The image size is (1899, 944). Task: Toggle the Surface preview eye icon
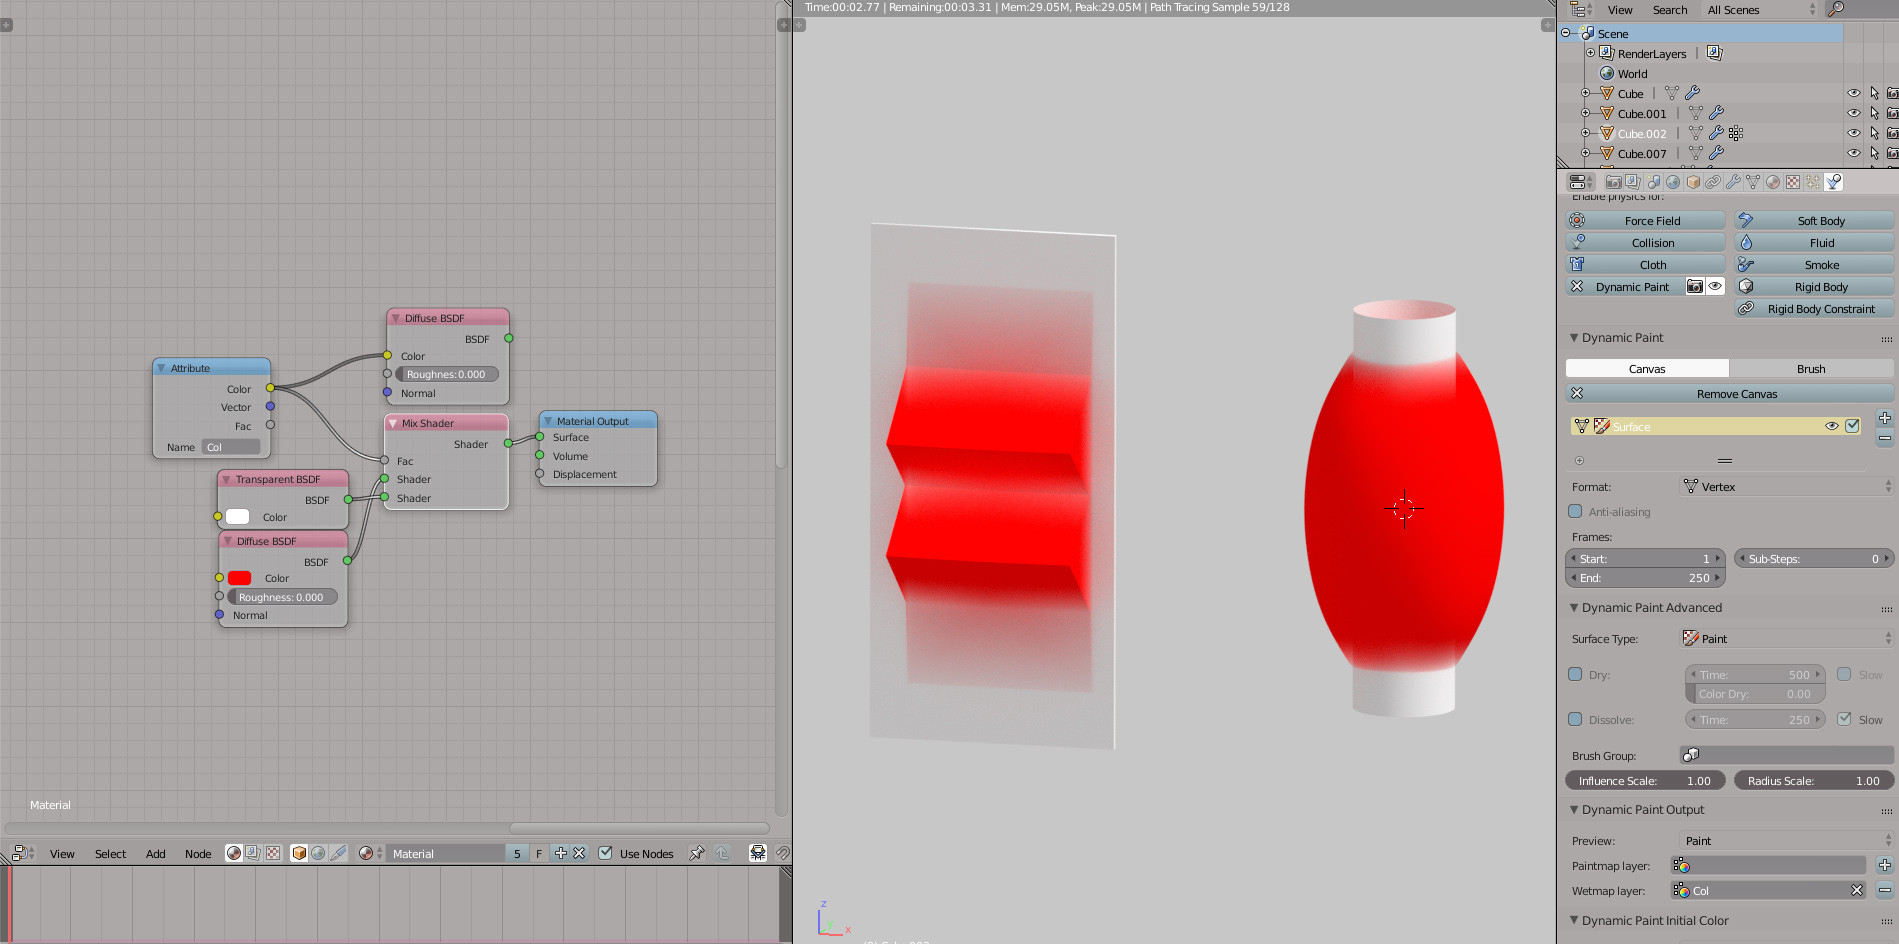[x=1832, y=426]
